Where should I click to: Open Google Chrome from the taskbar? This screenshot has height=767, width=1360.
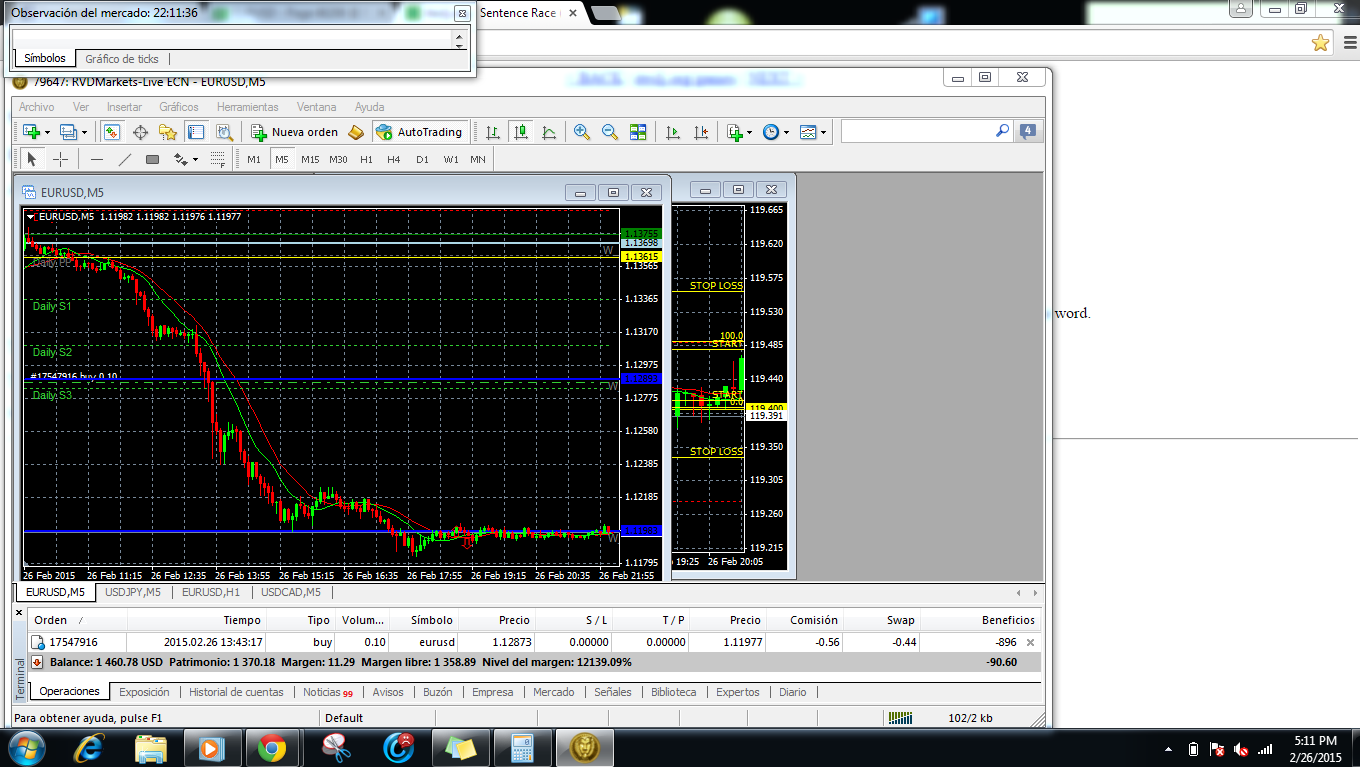[x=272, y=747]
